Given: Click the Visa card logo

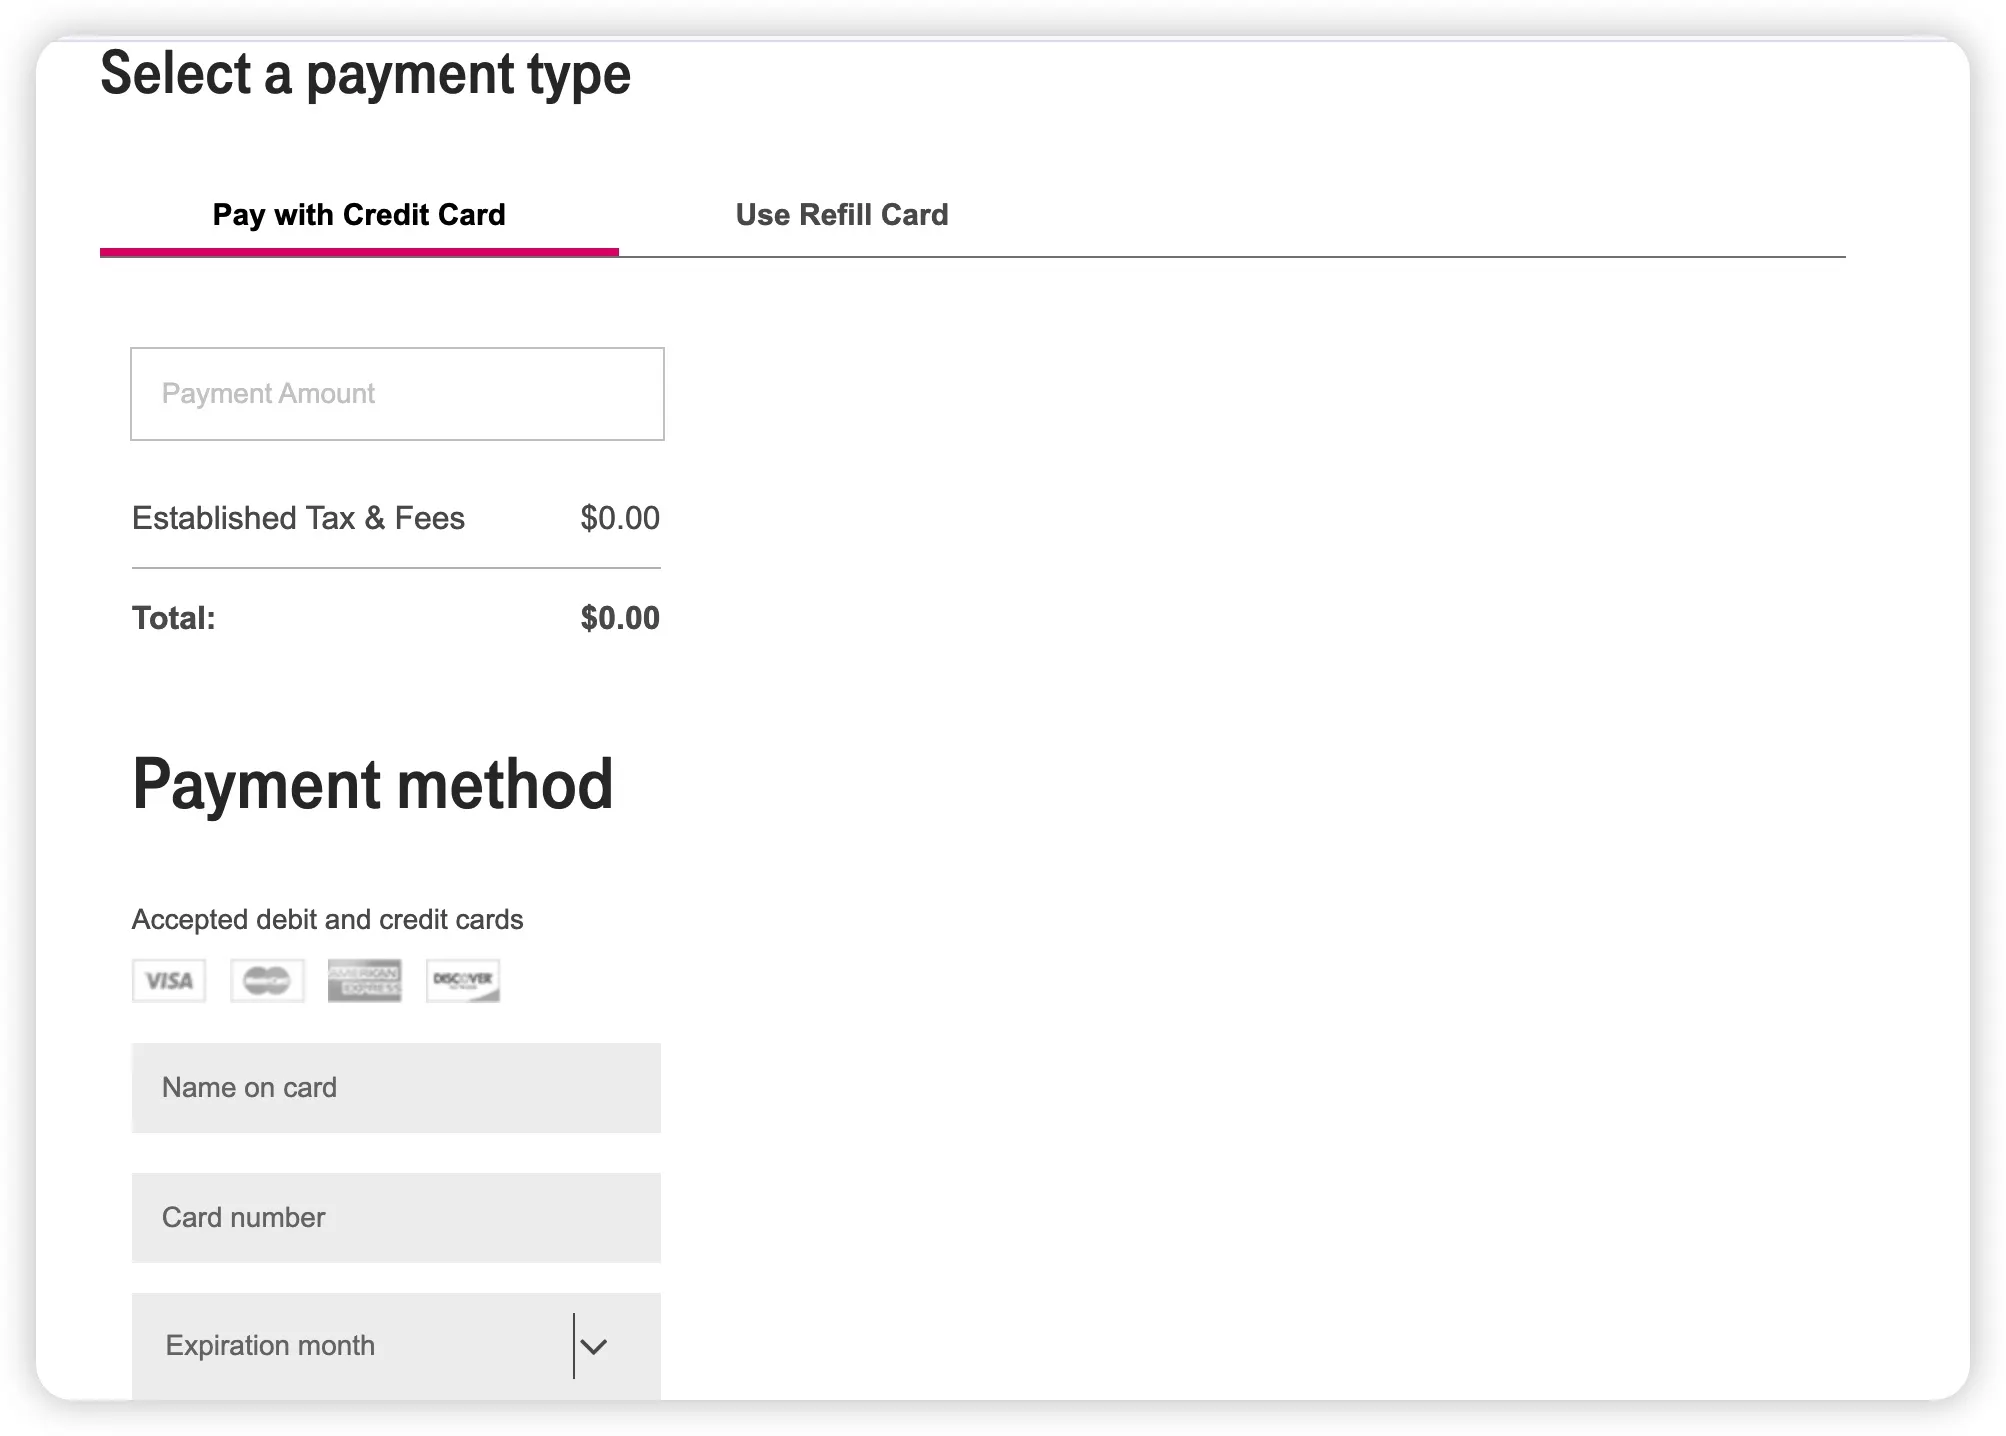Looking at the screenshot, I should pyautogui.click(x=169, y=980).
